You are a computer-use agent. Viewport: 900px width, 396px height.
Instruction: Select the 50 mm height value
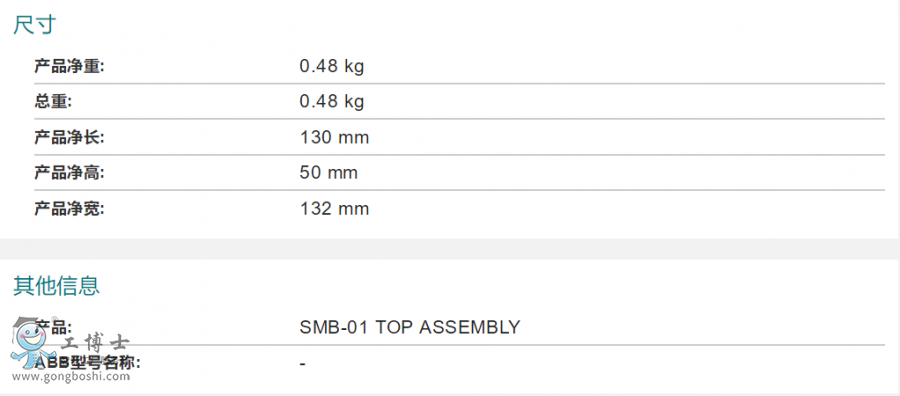click(x=328, y=173)
